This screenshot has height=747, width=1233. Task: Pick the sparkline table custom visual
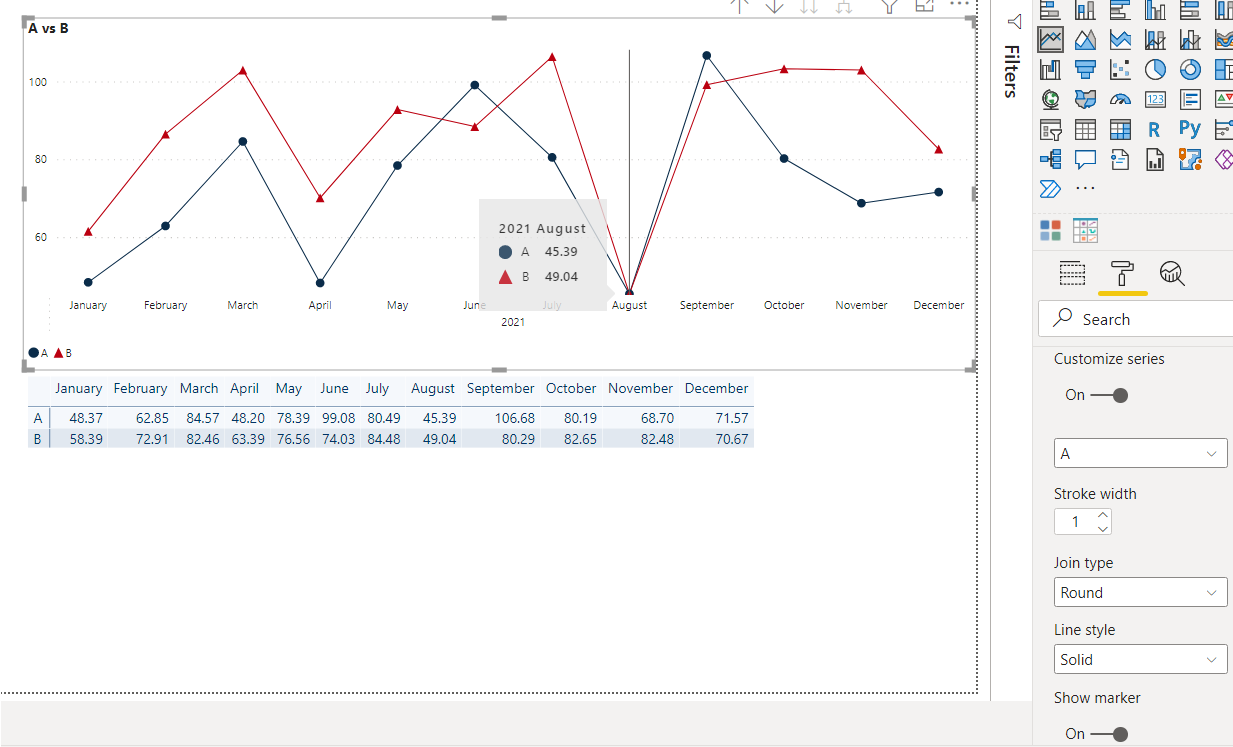pyautogui.click(x=1085, y=231)
